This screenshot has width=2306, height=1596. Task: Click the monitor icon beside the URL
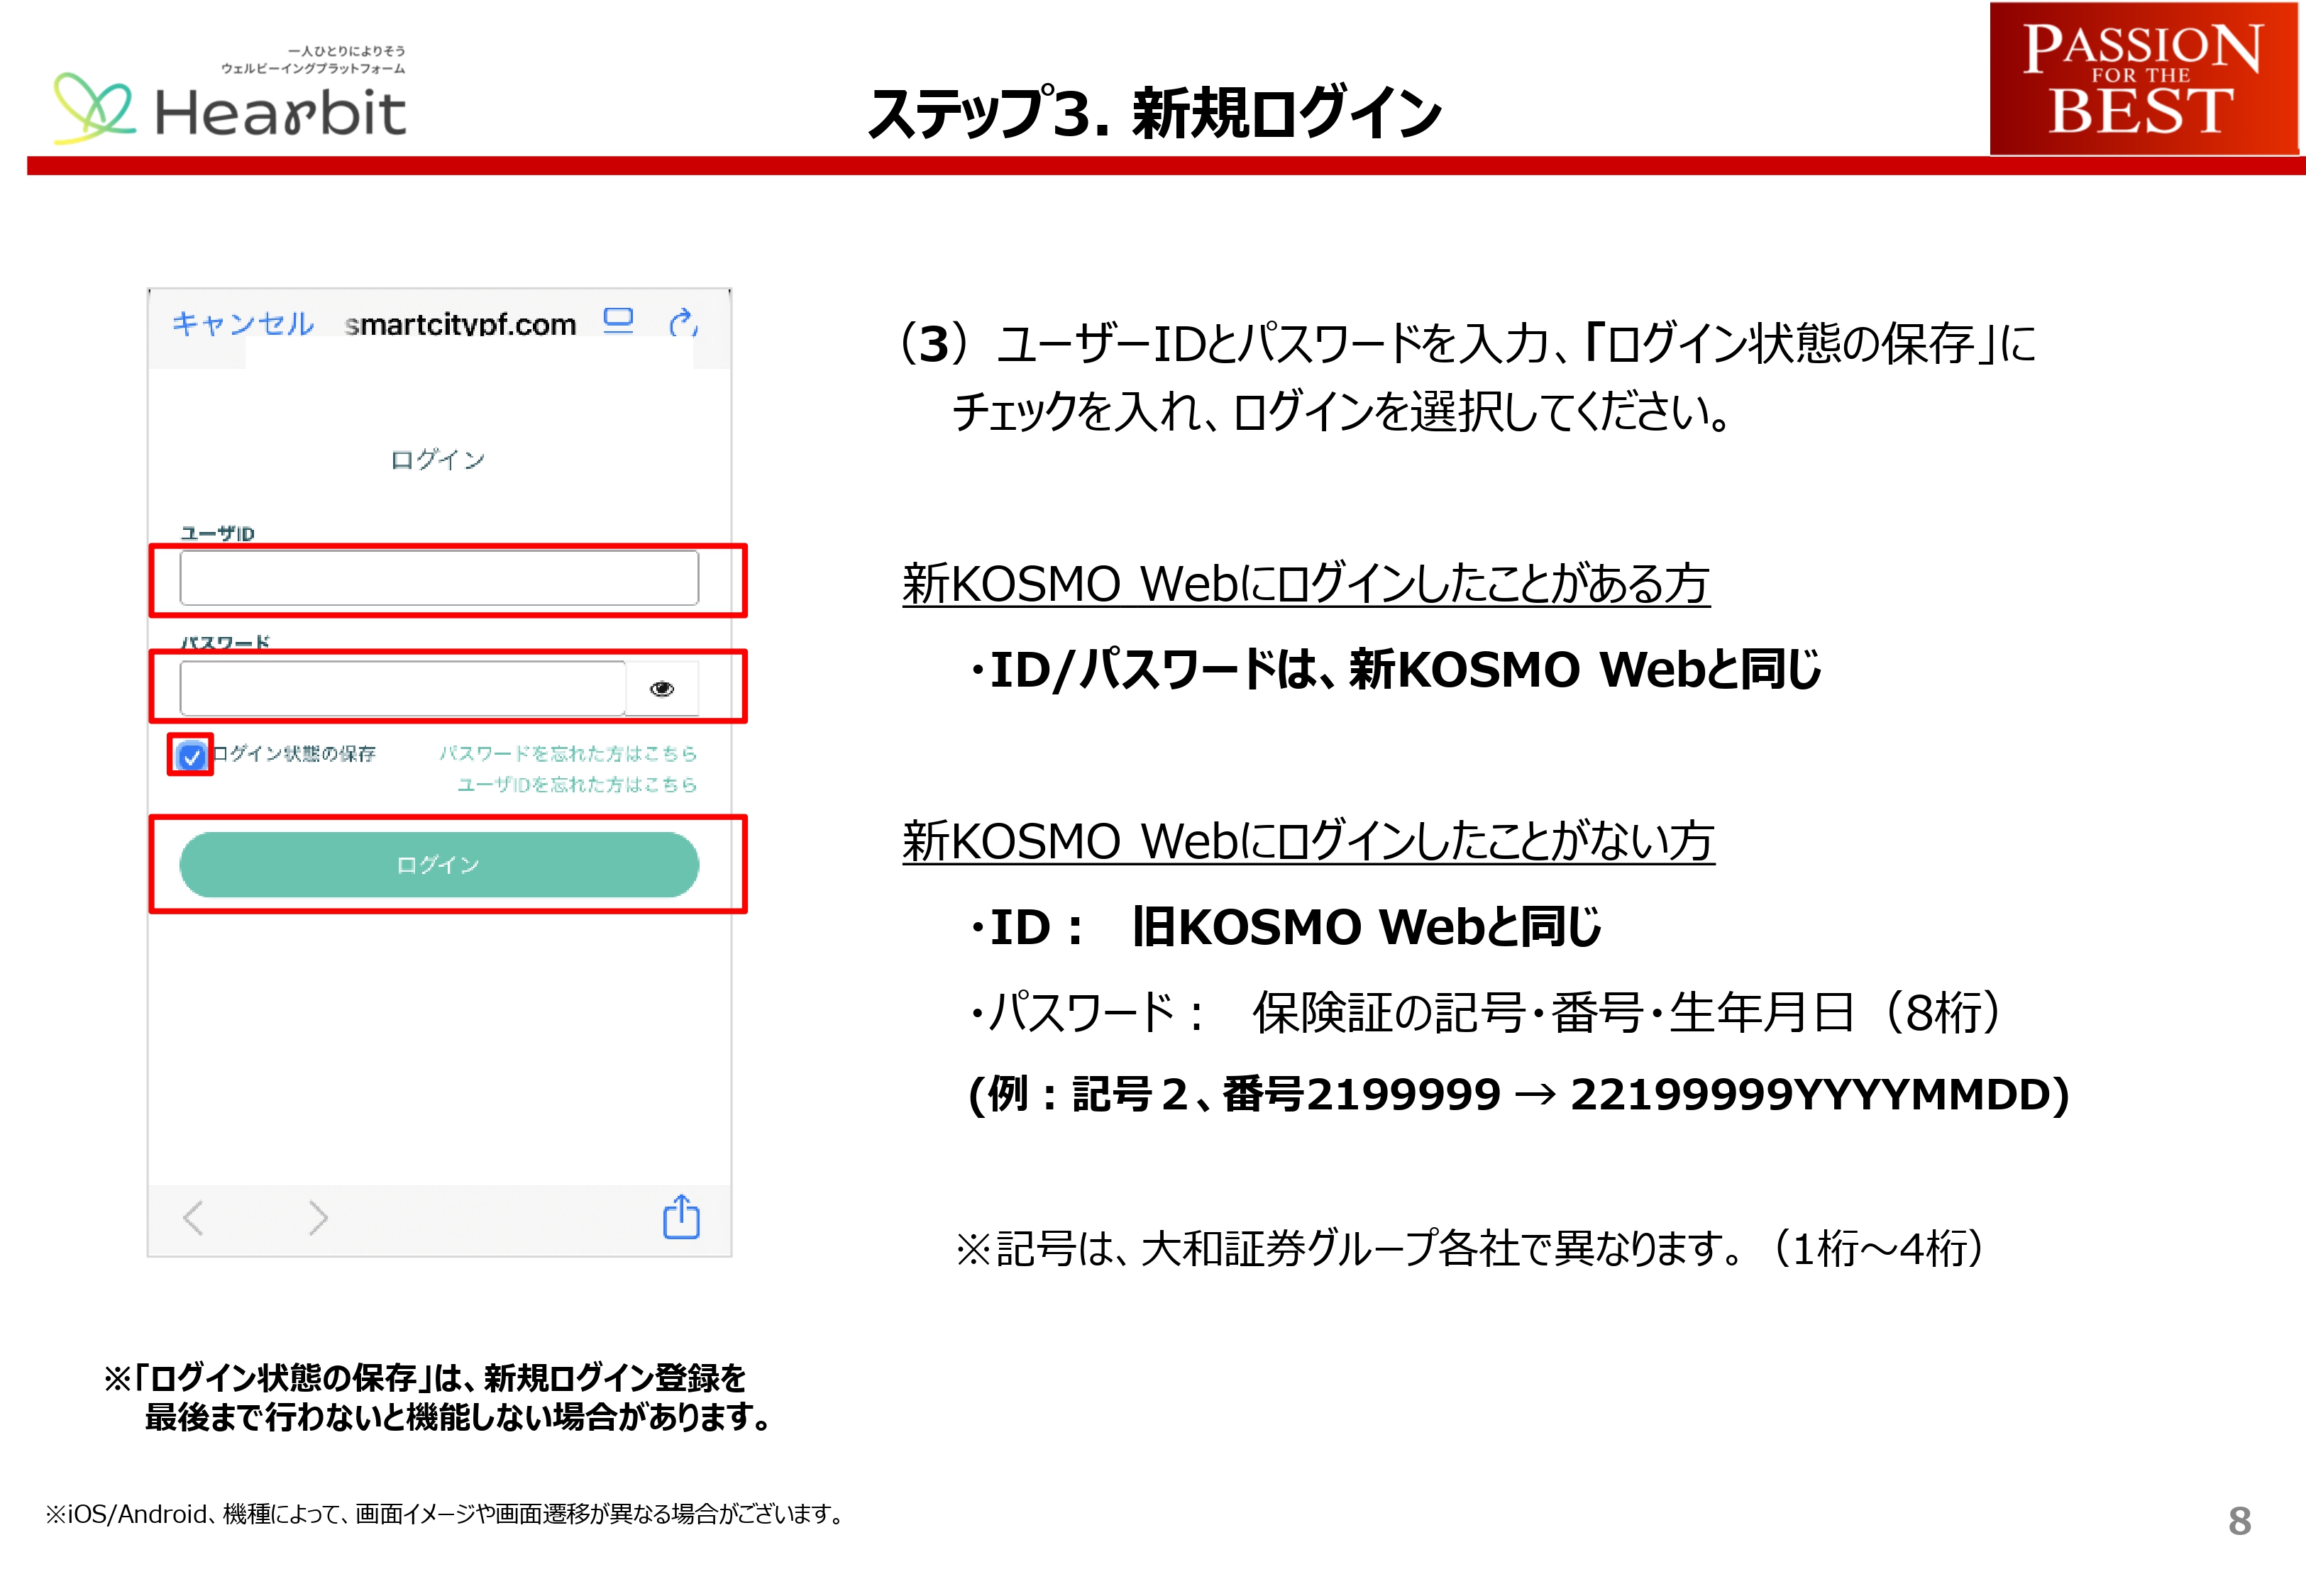pos(618,320)
